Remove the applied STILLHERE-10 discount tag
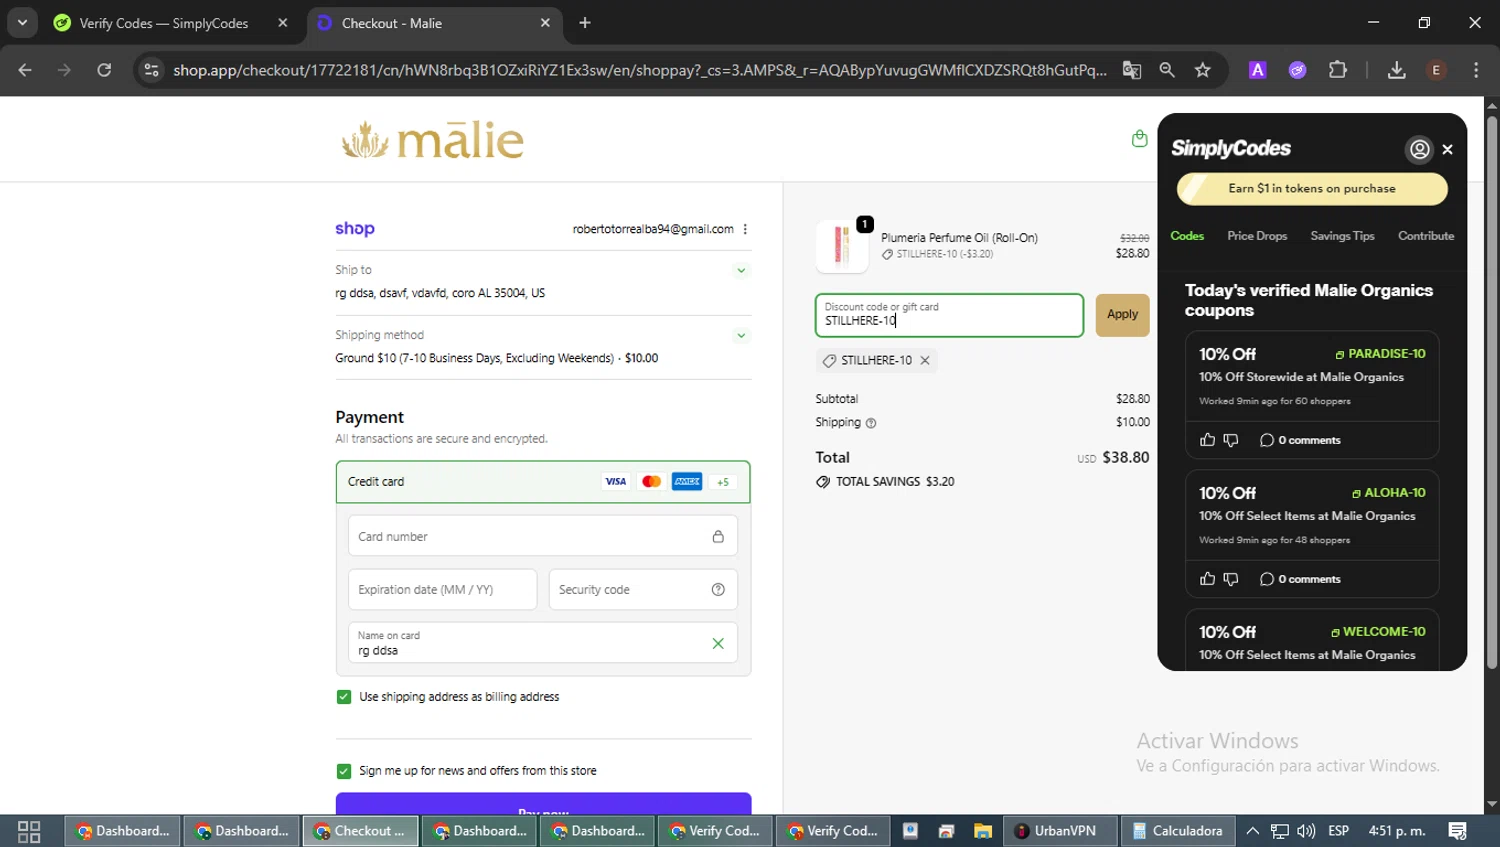Image resolution: width=1500 pixels, height=847 pixels. pos(925,360)
